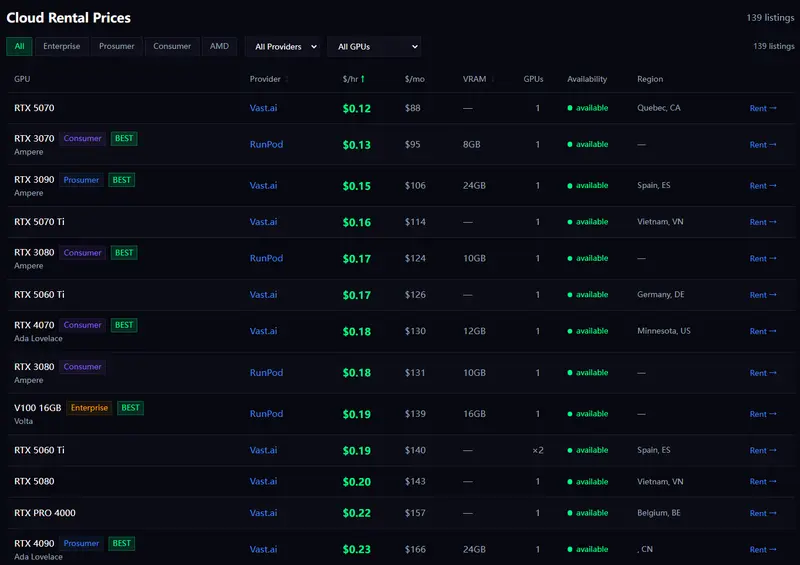The image size is (800, 565).
Task: Click the Quebec, CA region cell
Action: 659,108
